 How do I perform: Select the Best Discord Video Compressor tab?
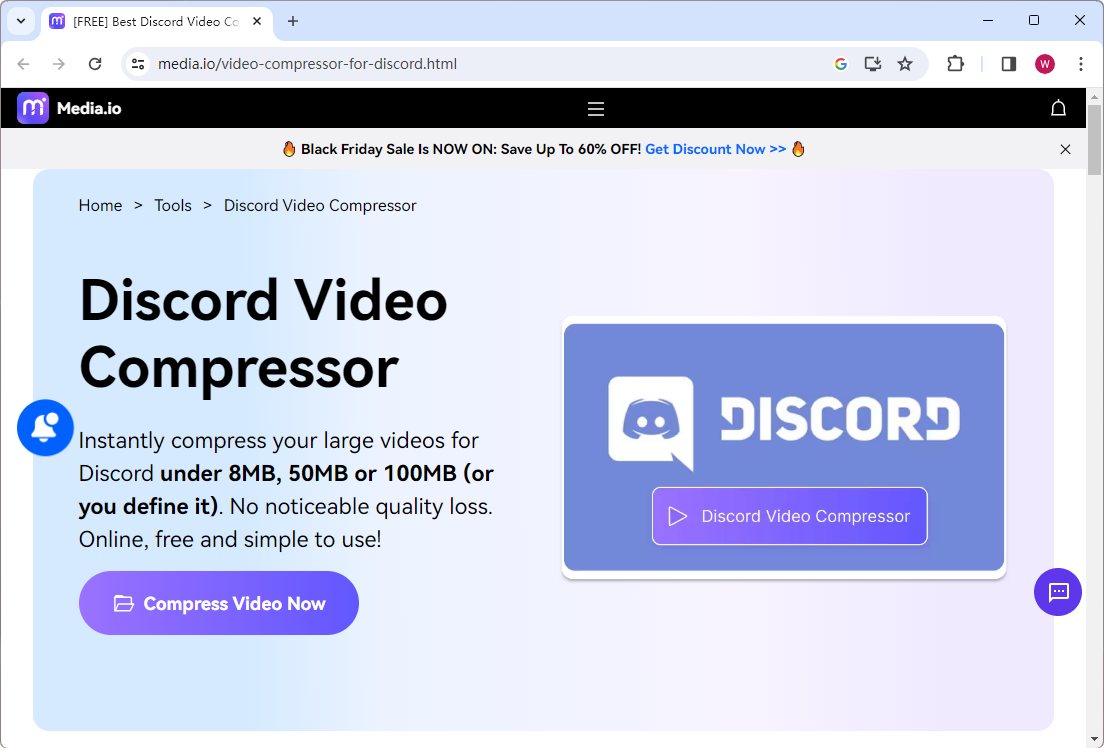pos(156,22)
